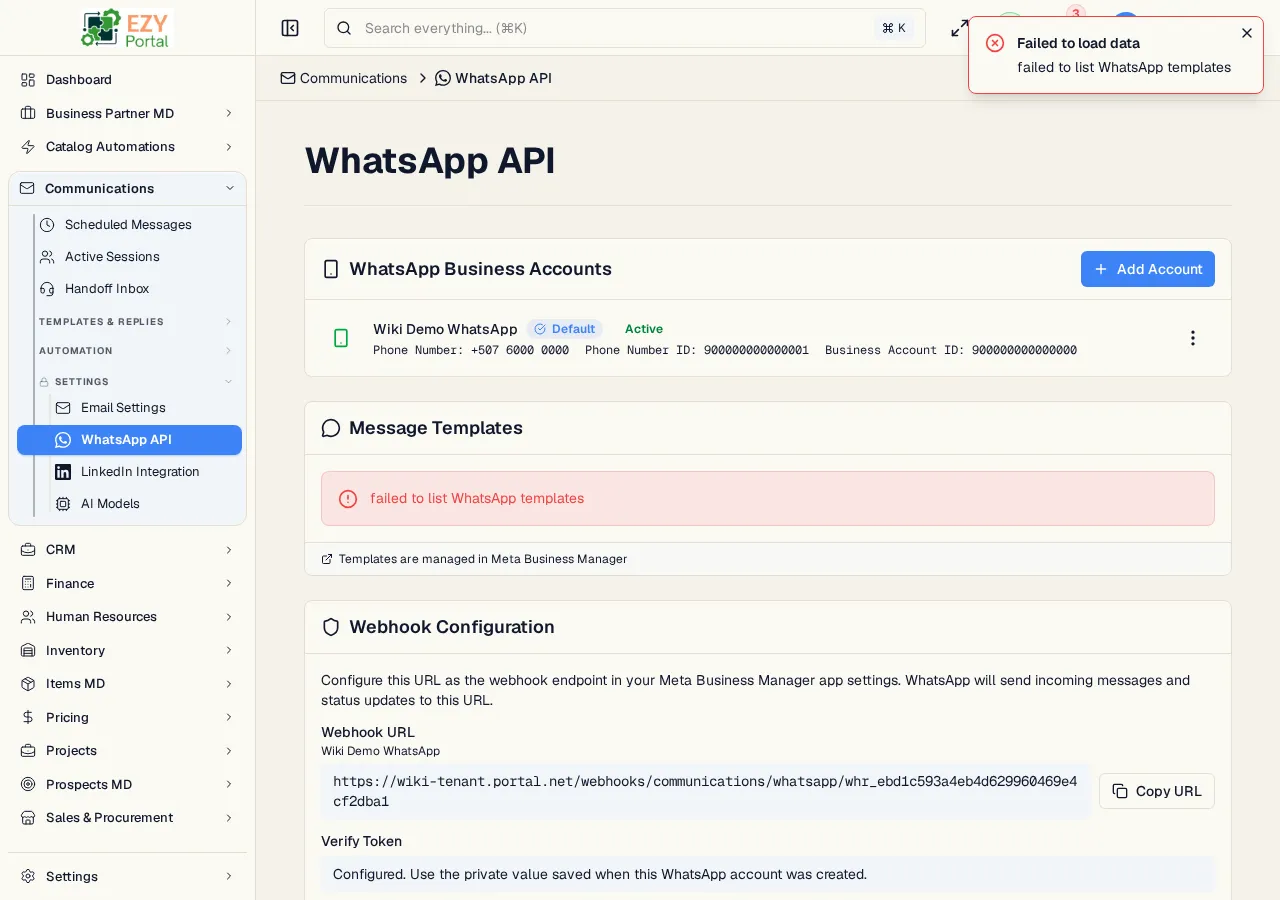This screenshot has width=1280, height=900.
Task: Toggle the sidebar collapse icon
Action: (x=290, y=28)
